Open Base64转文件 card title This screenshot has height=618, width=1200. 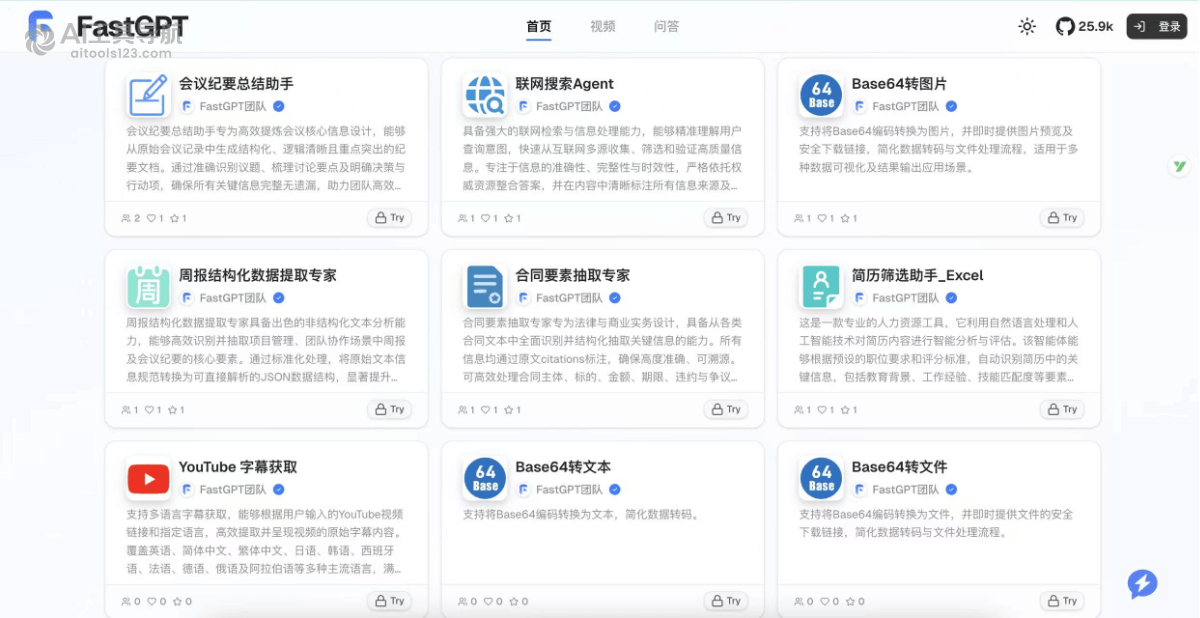tap(899, 467)
